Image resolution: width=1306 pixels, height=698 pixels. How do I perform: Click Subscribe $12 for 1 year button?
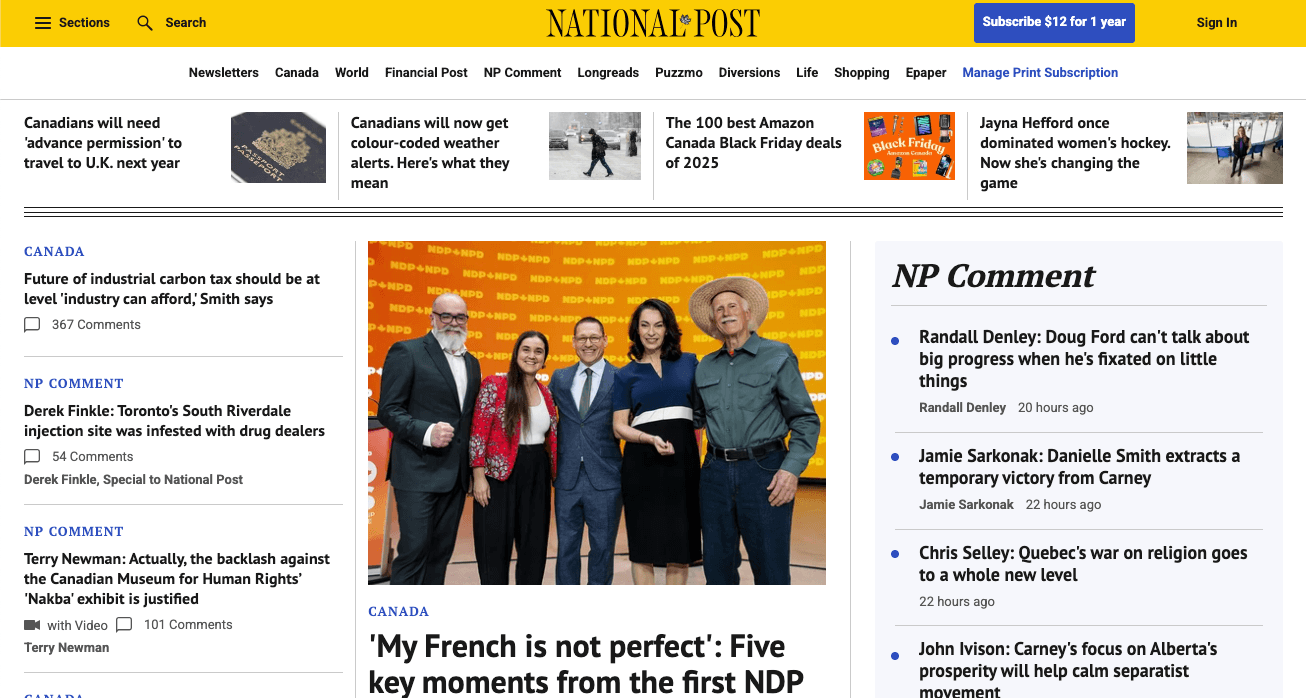[1054, 23]
